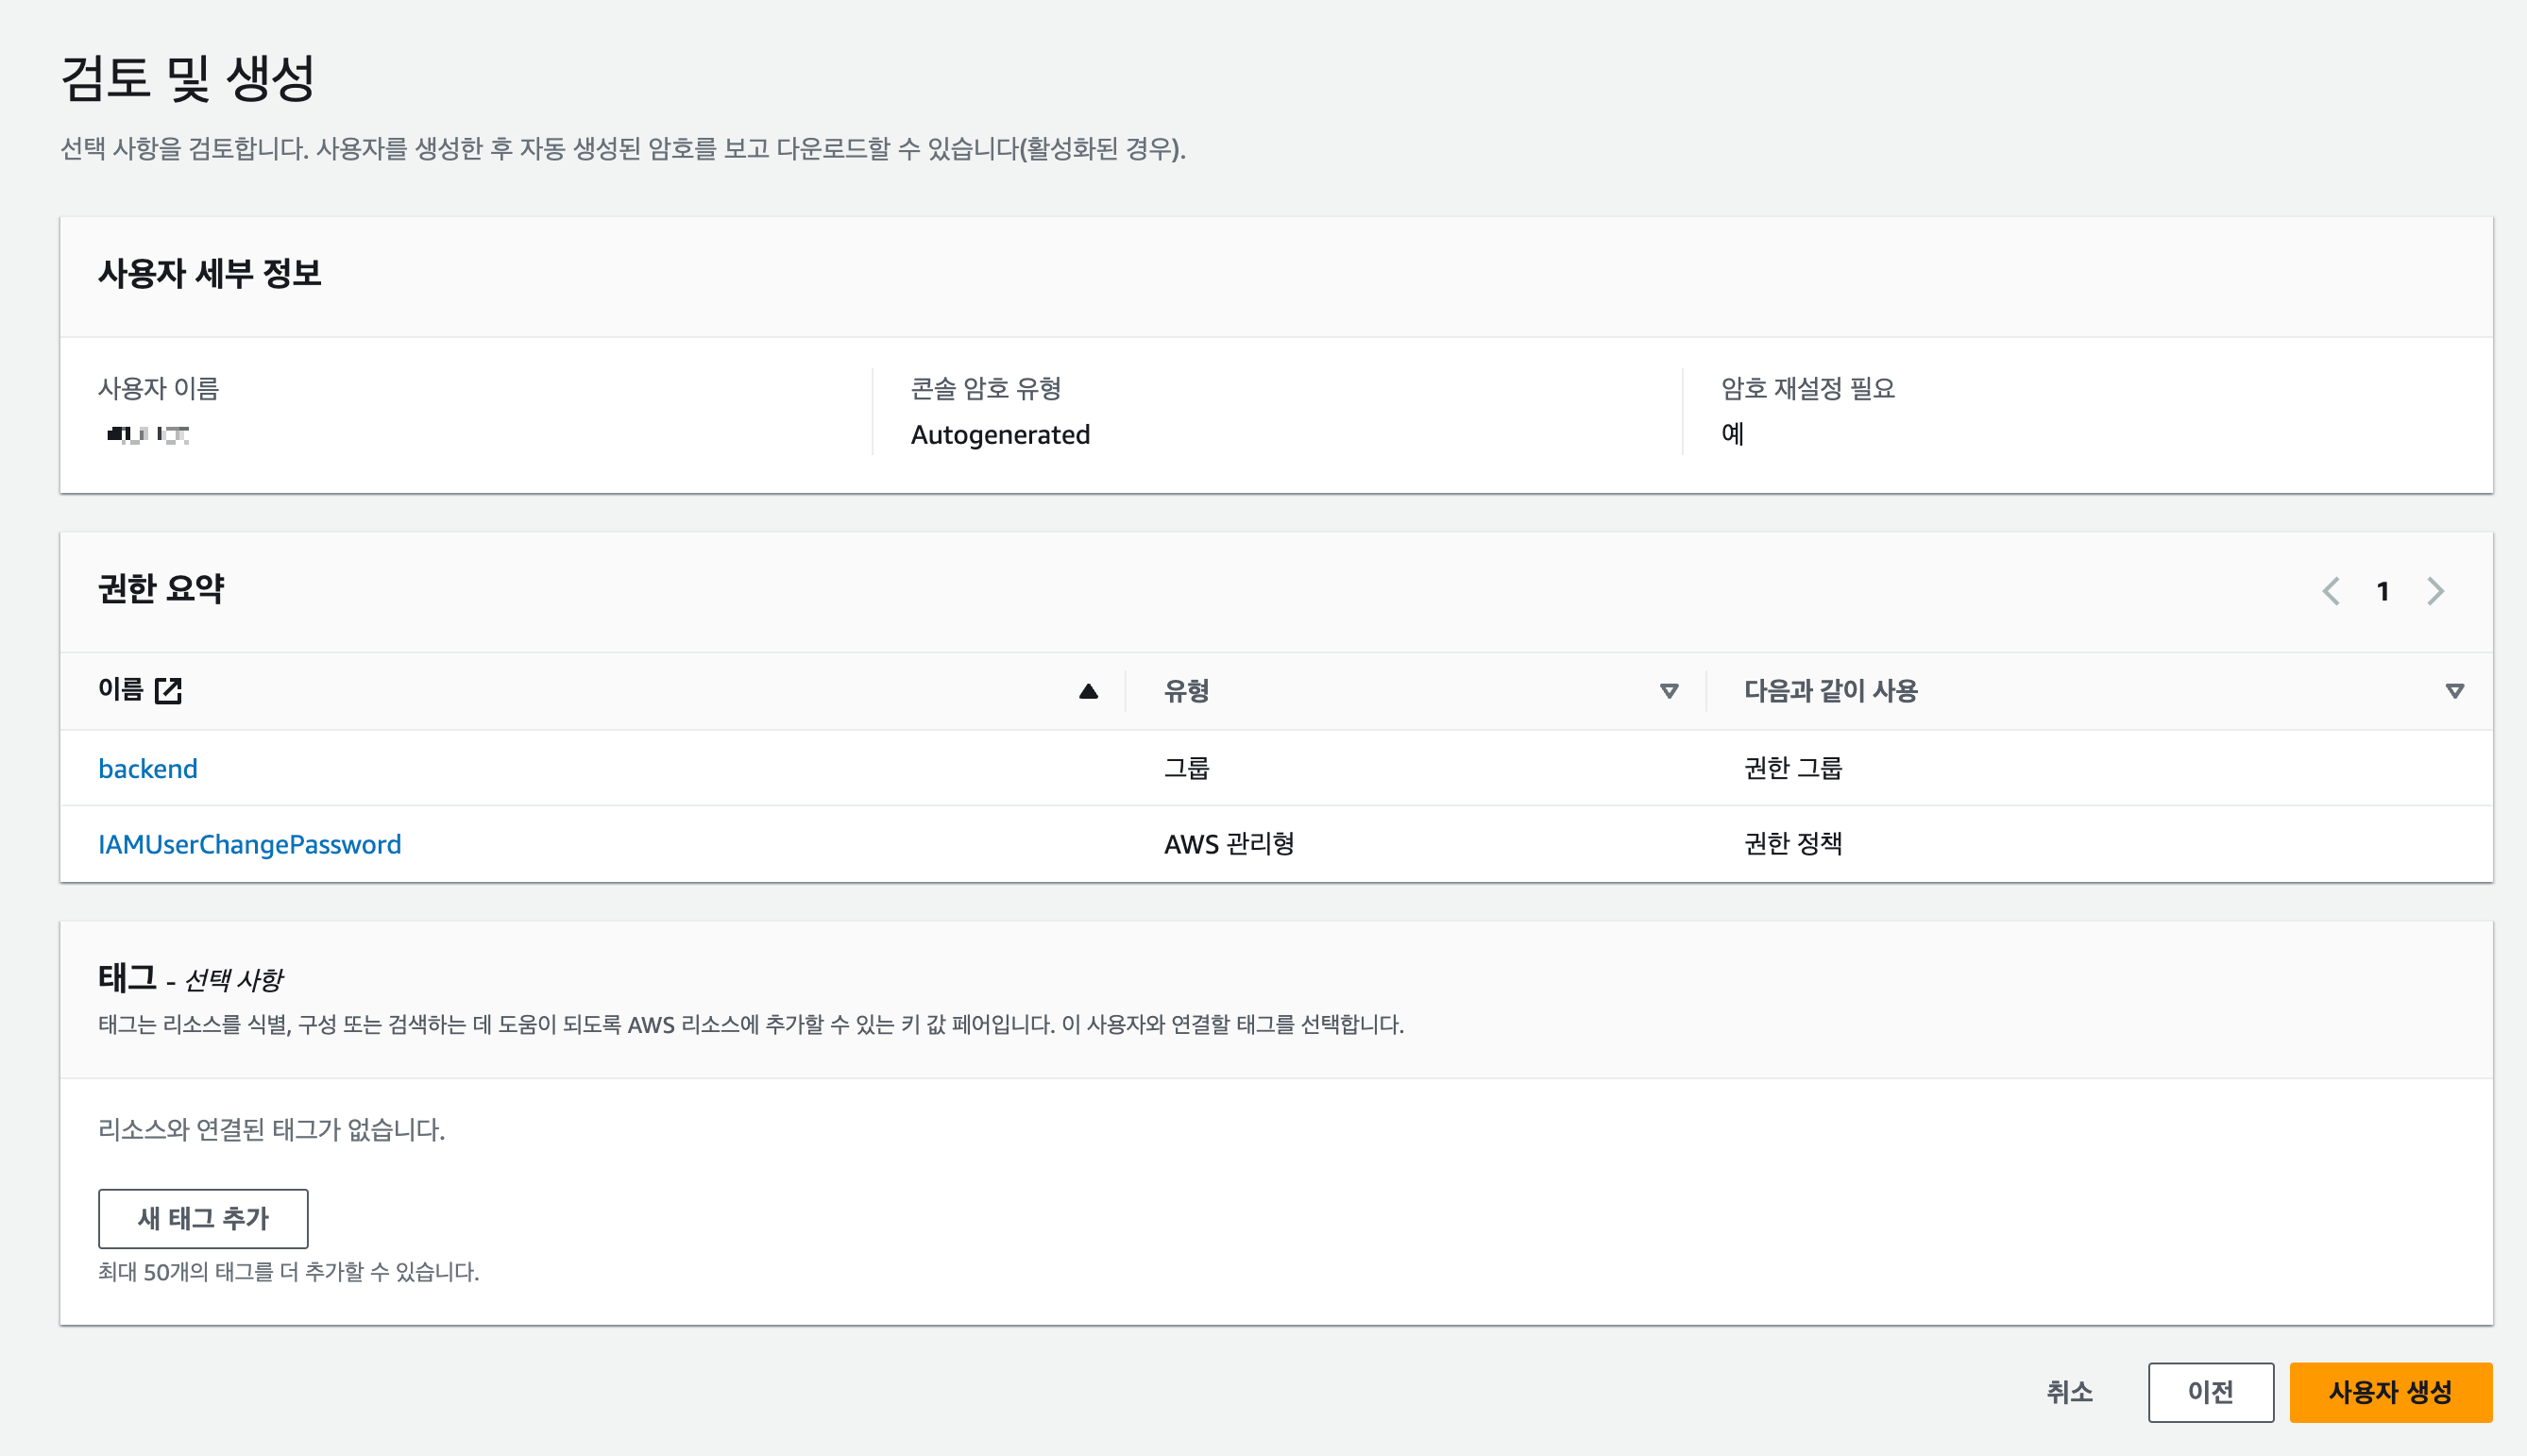Image resolution: width=2527 pixels, height=1456 pixels.
Task: Cancel with the 취소 button
Action: pos(2069,1392)
